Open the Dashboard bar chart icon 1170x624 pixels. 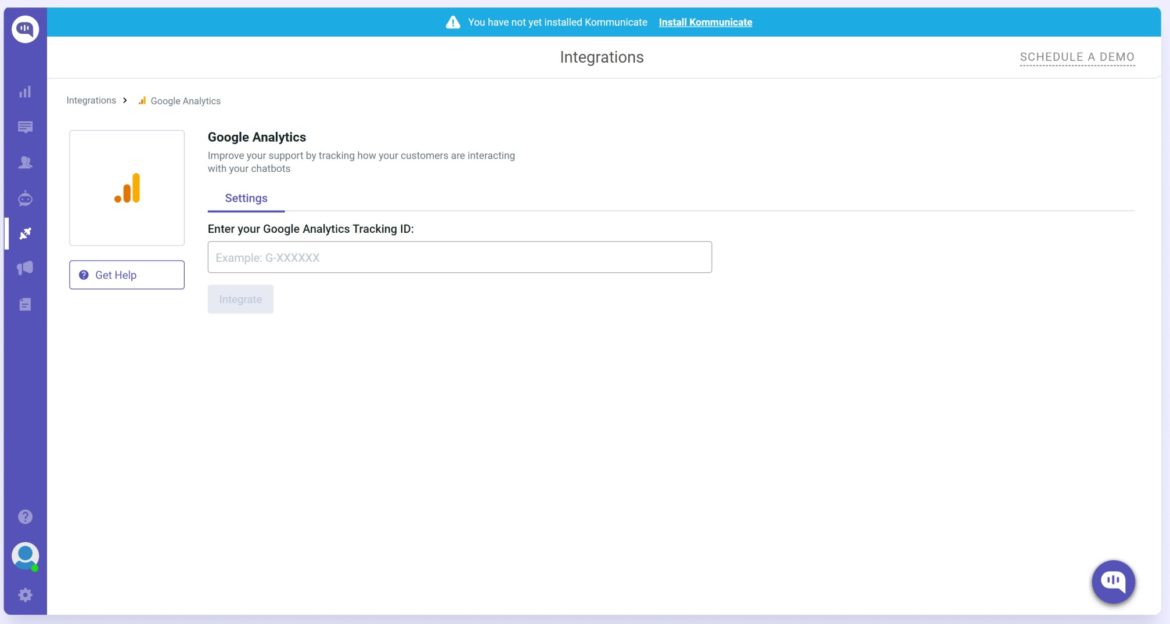pyautogui.click(x=25, y=92)
